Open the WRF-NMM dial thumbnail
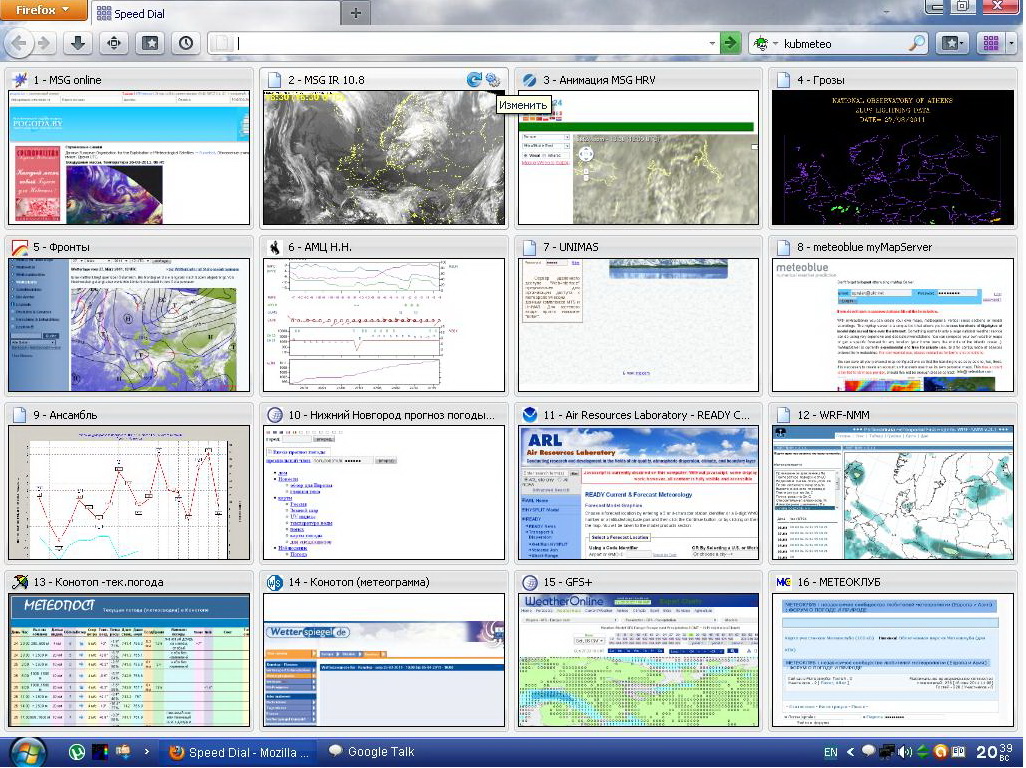Viewport: 1026px width, 768px height. (894, 492)
